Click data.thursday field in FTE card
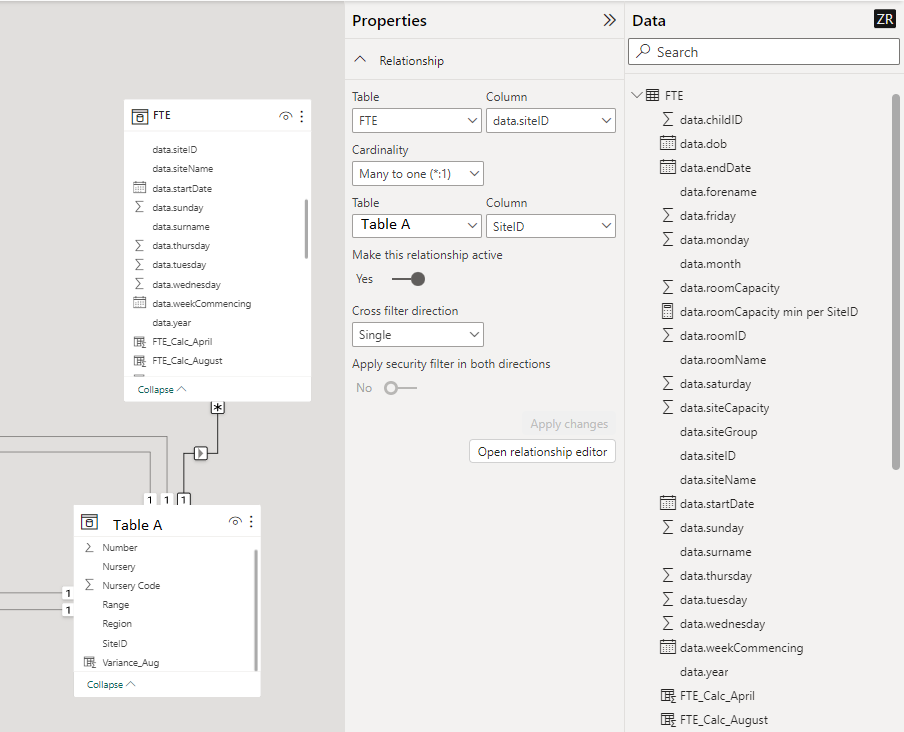 (181, 246)
